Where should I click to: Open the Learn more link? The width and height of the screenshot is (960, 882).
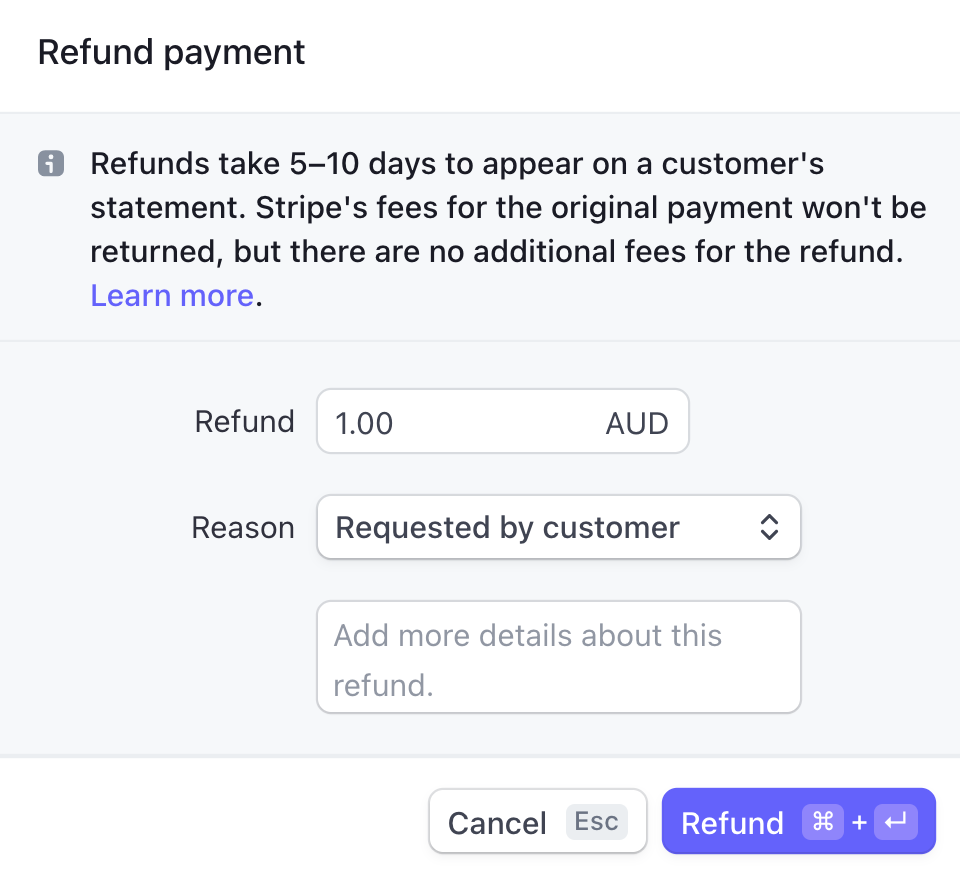click(171, 296)
